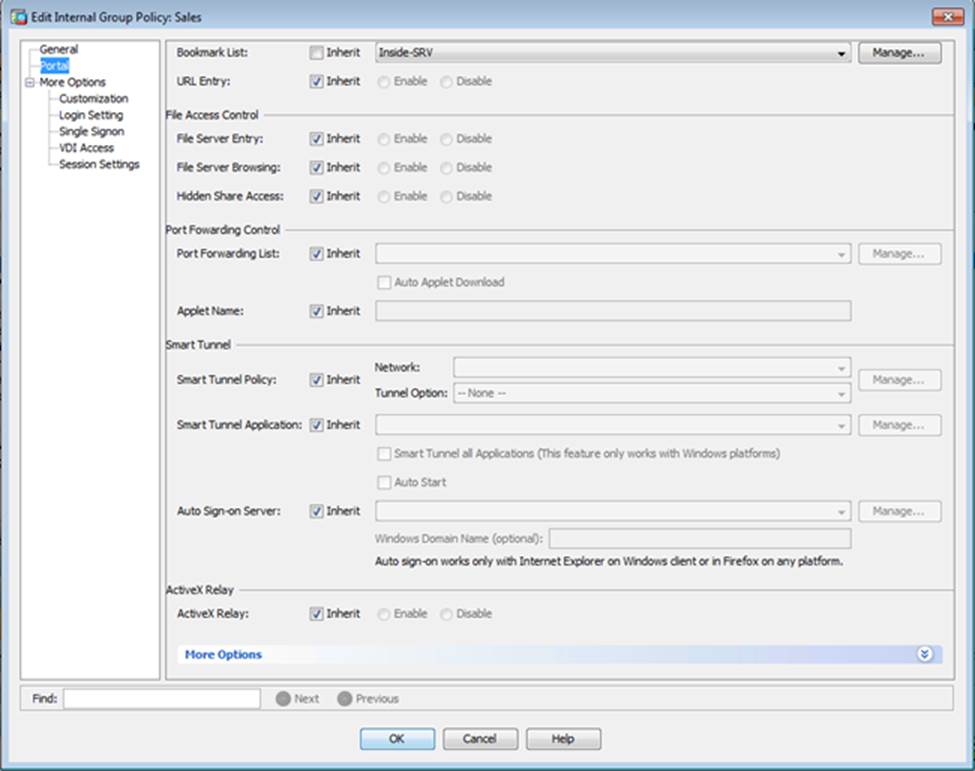Toggle Inherit for Smart Tunnel Policy
975x771 pixels.
[317, 380]
